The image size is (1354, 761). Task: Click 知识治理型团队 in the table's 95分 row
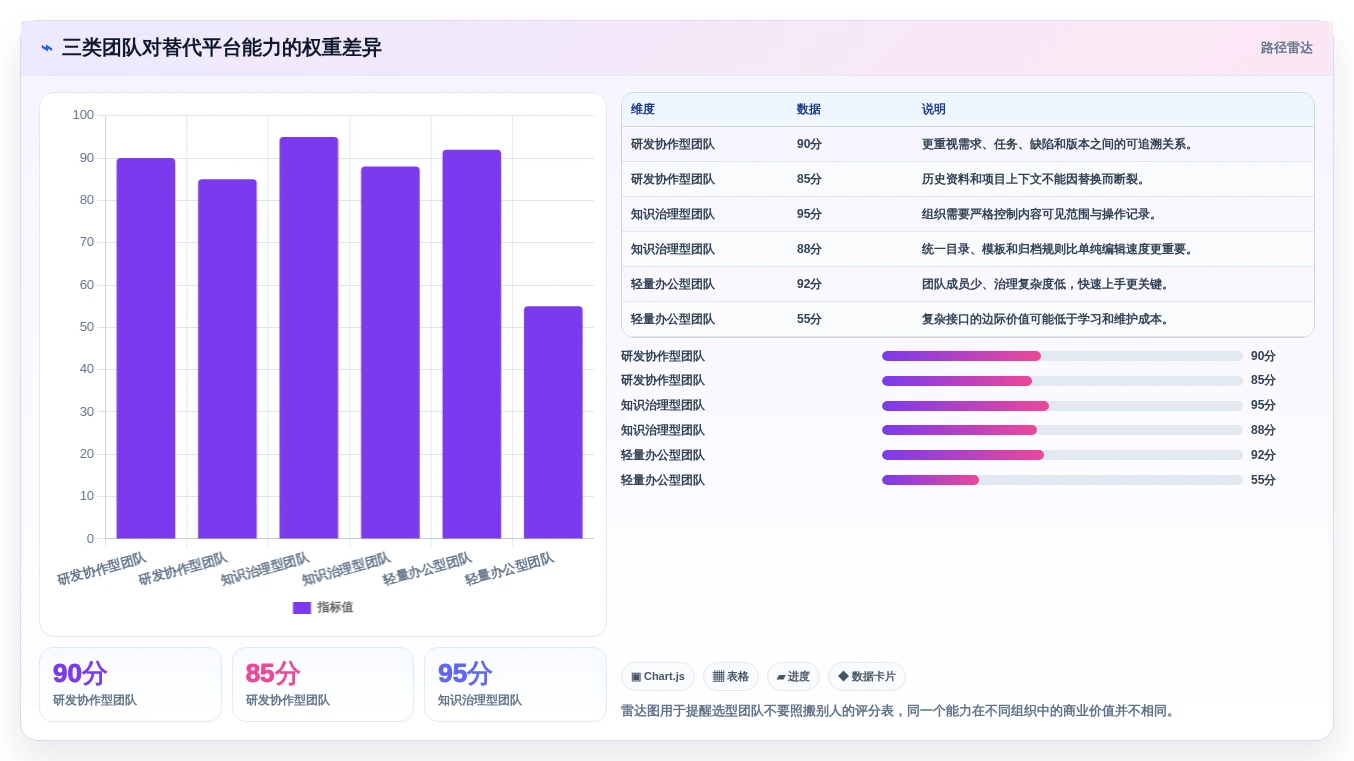(x=673, y=215)
